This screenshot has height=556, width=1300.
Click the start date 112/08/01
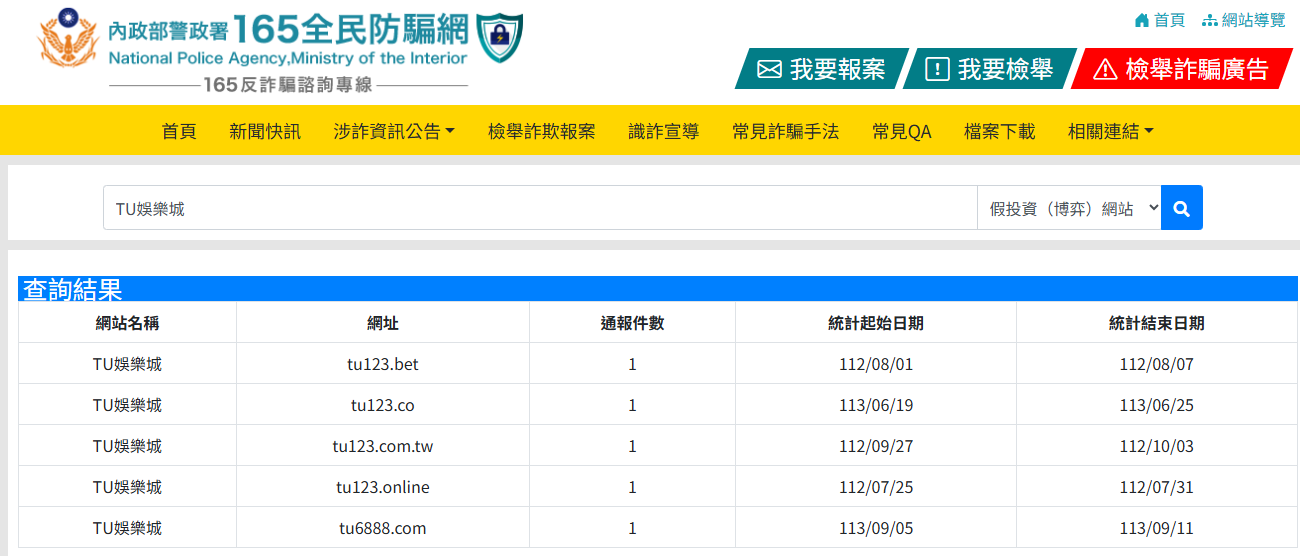[876, 364]
